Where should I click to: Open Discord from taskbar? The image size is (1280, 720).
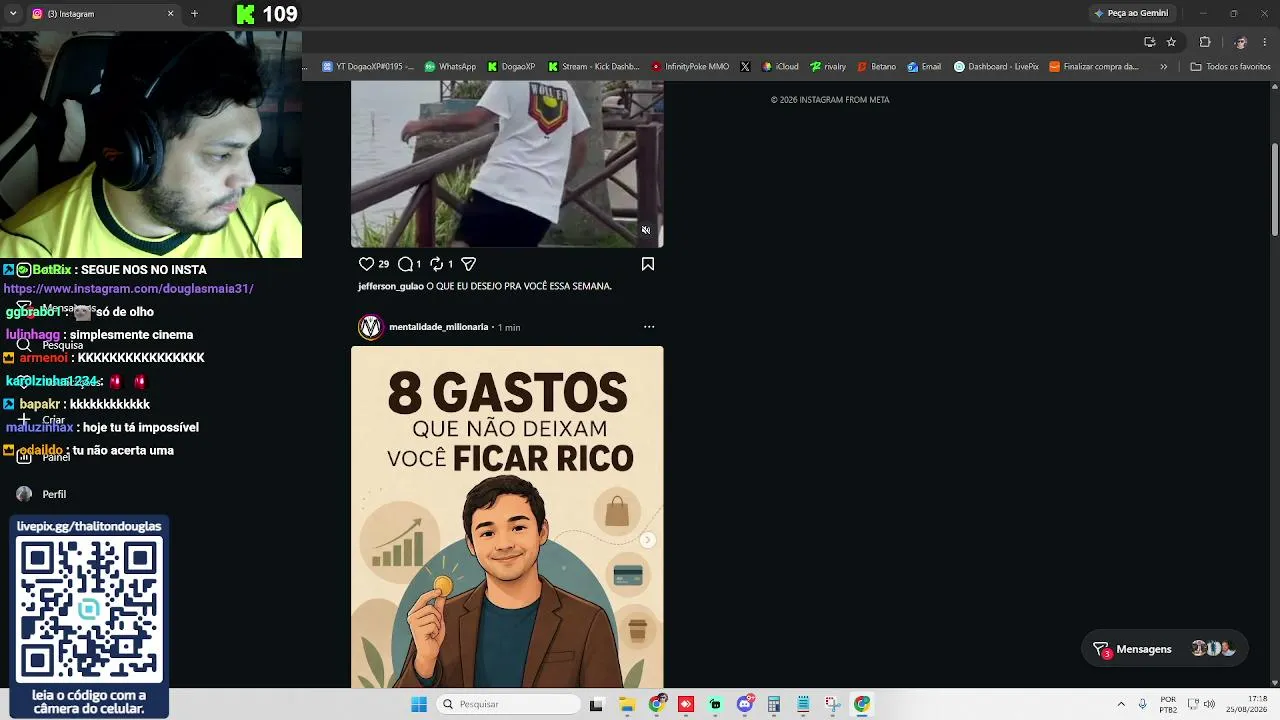(x=745, y=704)
